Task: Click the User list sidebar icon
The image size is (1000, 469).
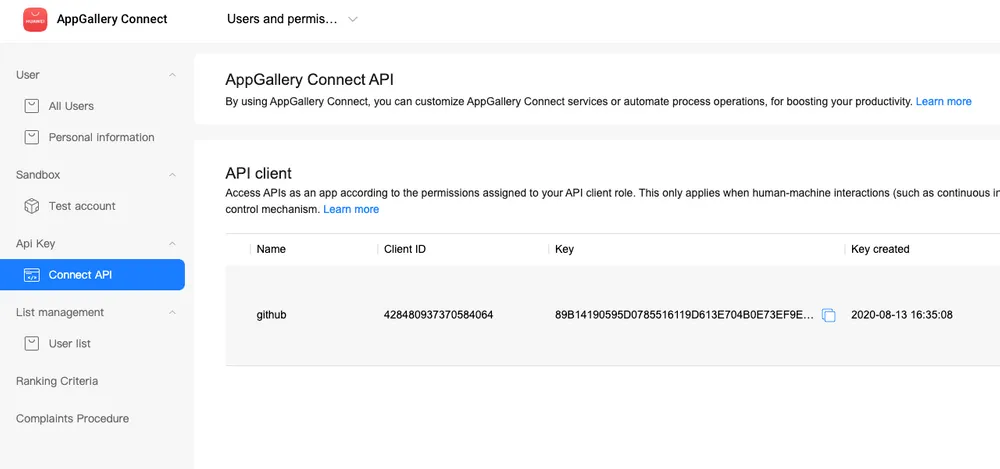Action: click(31, 344)
